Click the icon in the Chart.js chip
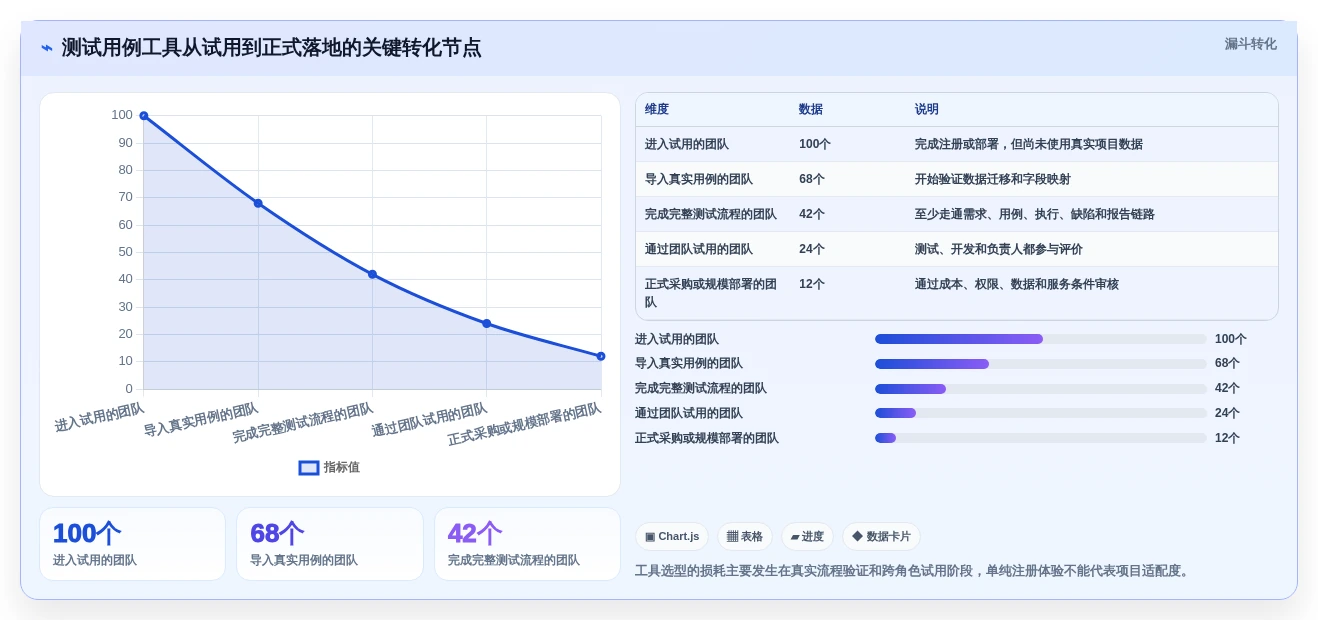 650,537
